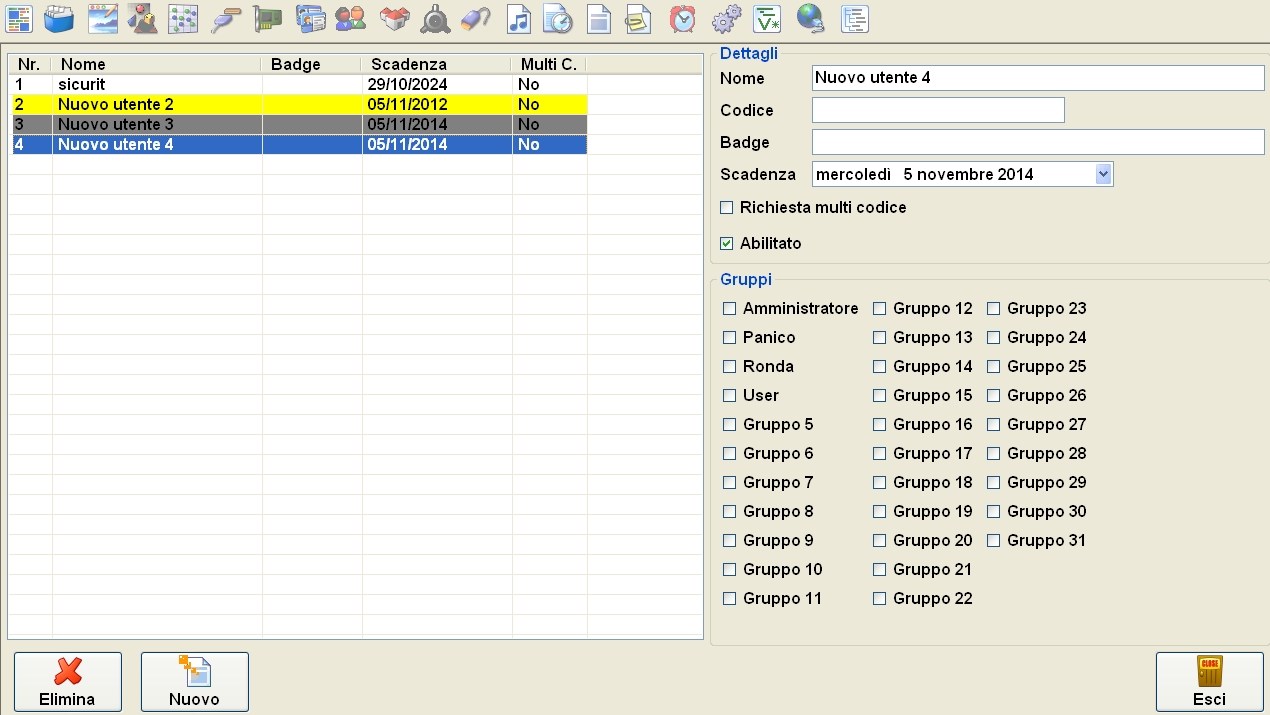This screenshot has width=1270, height=715.
Task: Enable the Richiesta multi codice checkbox
Action: [727, 208]
